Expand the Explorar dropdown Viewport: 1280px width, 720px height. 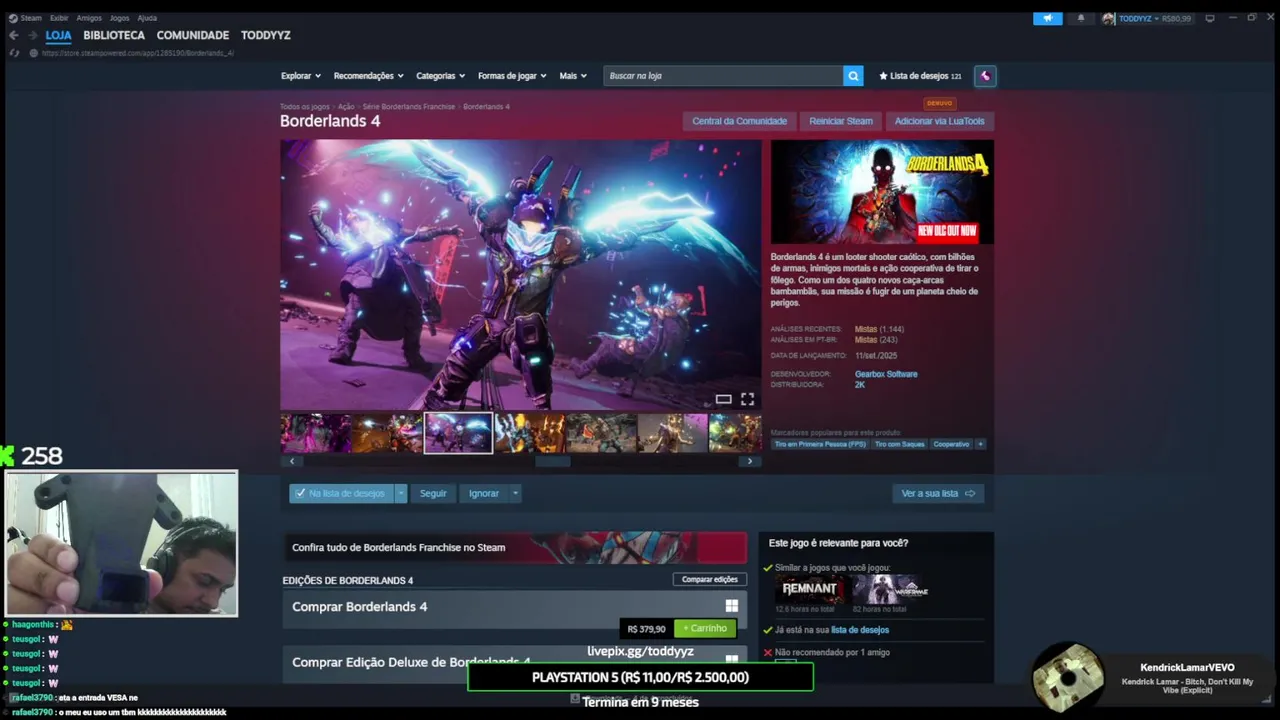301,76
